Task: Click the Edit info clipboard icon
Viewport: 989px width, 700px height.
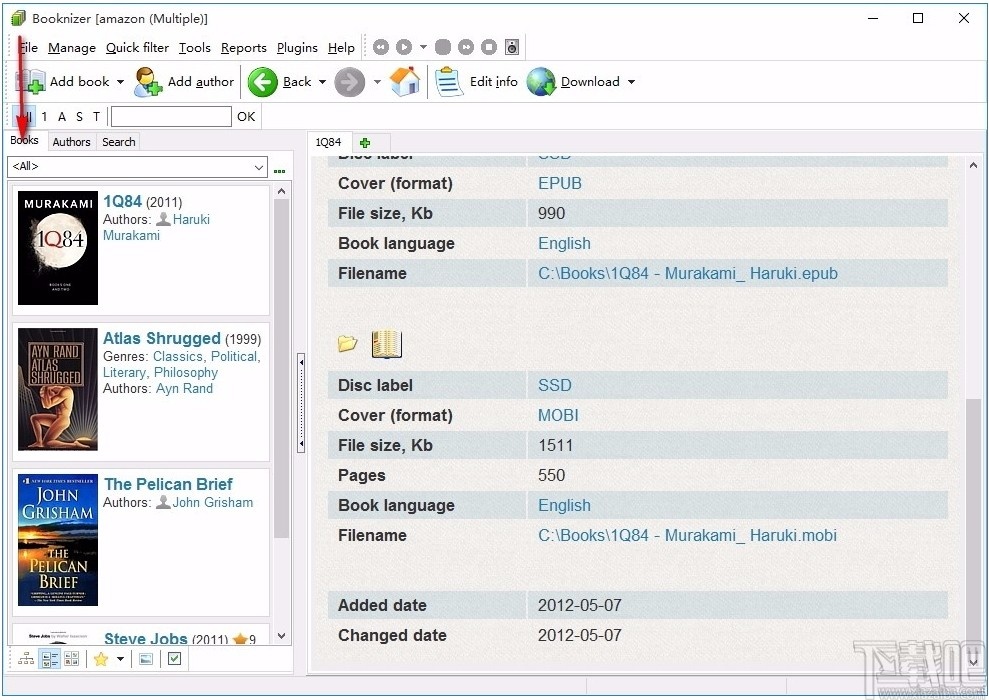Action: coord(449,82)
